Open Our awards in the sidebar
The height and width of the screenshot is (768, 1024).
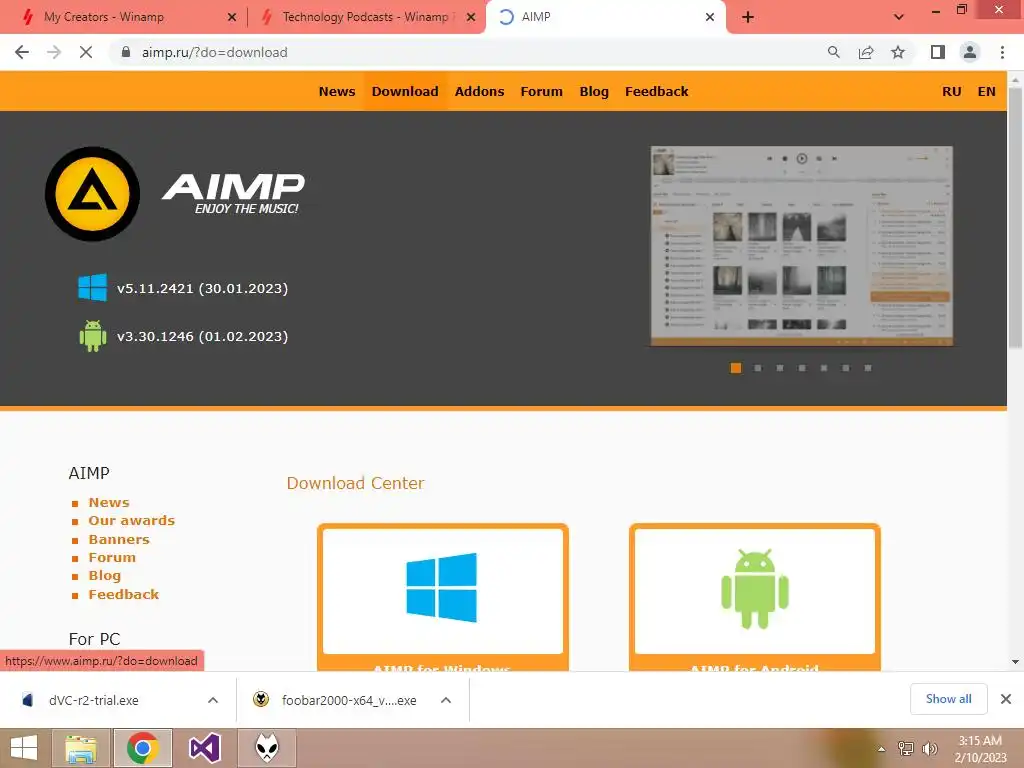click(x=131, y=520)
